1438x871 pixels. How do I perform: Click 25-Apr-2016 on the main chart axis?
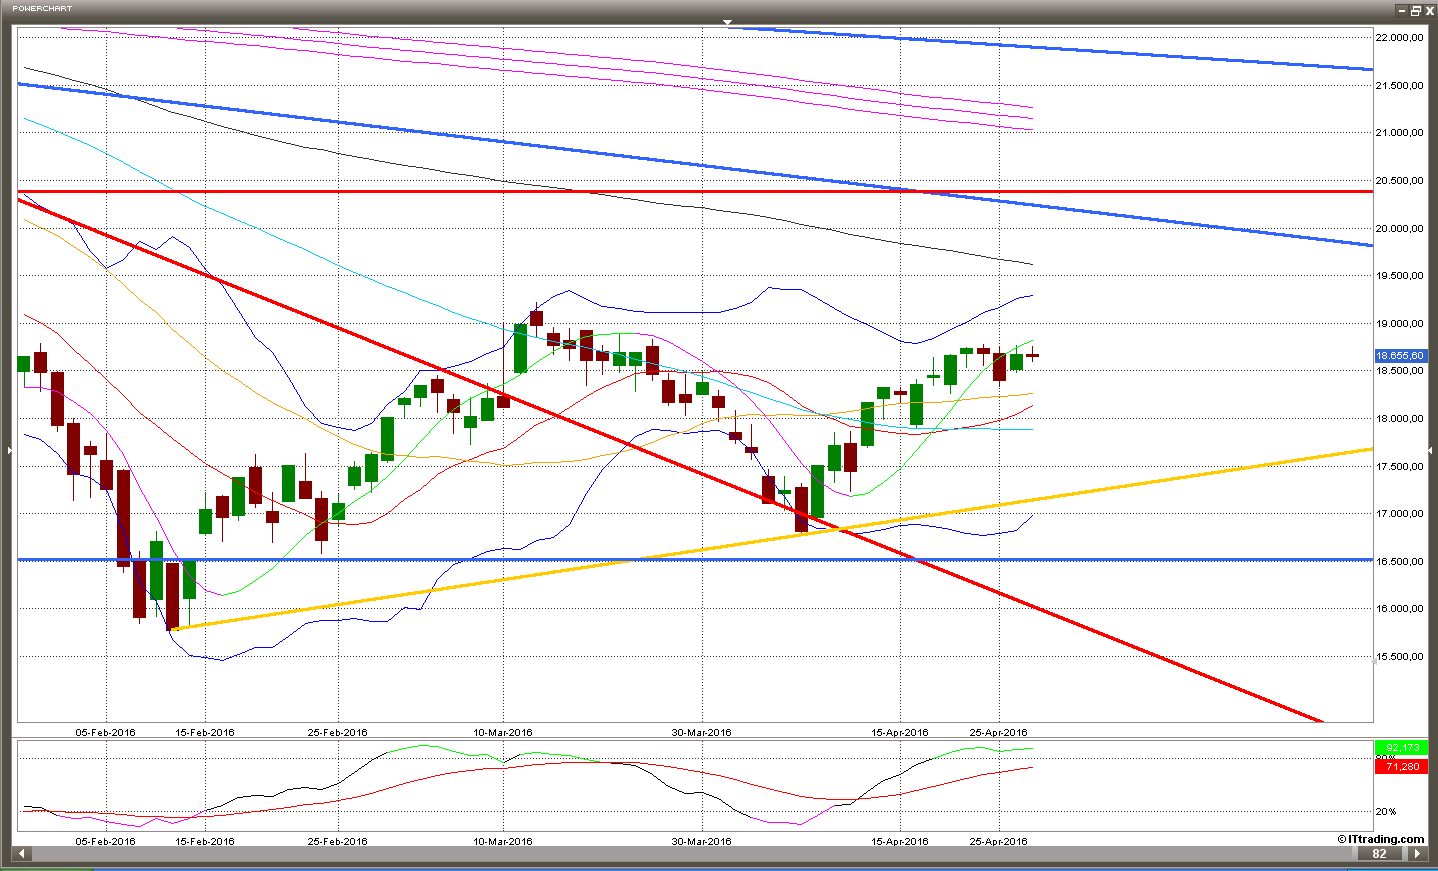(x=999, y=732)
